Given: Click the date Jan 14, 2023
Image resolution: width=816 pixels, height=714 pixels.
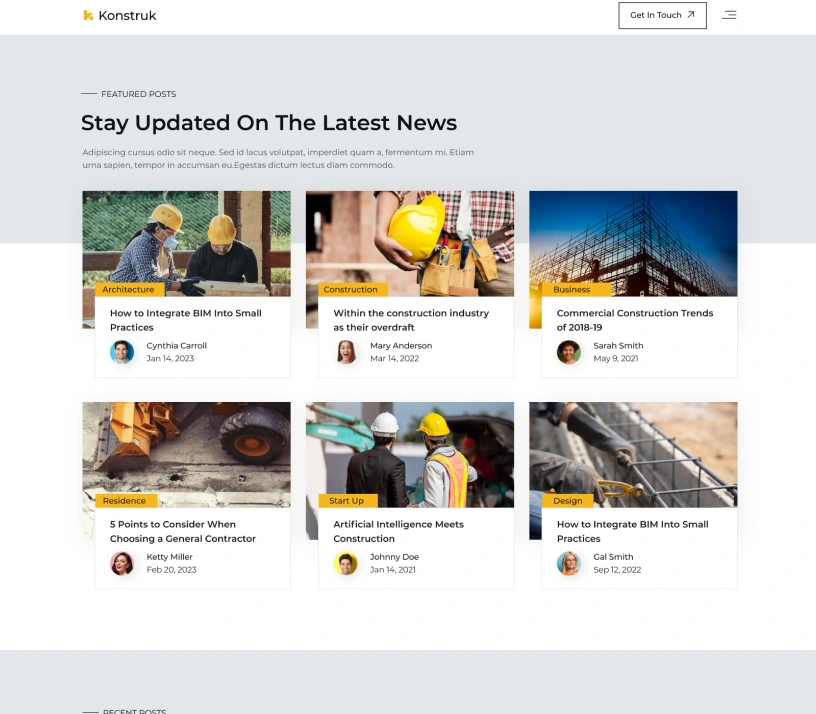Looking at the screenshot, I should (x=170, y=358).
